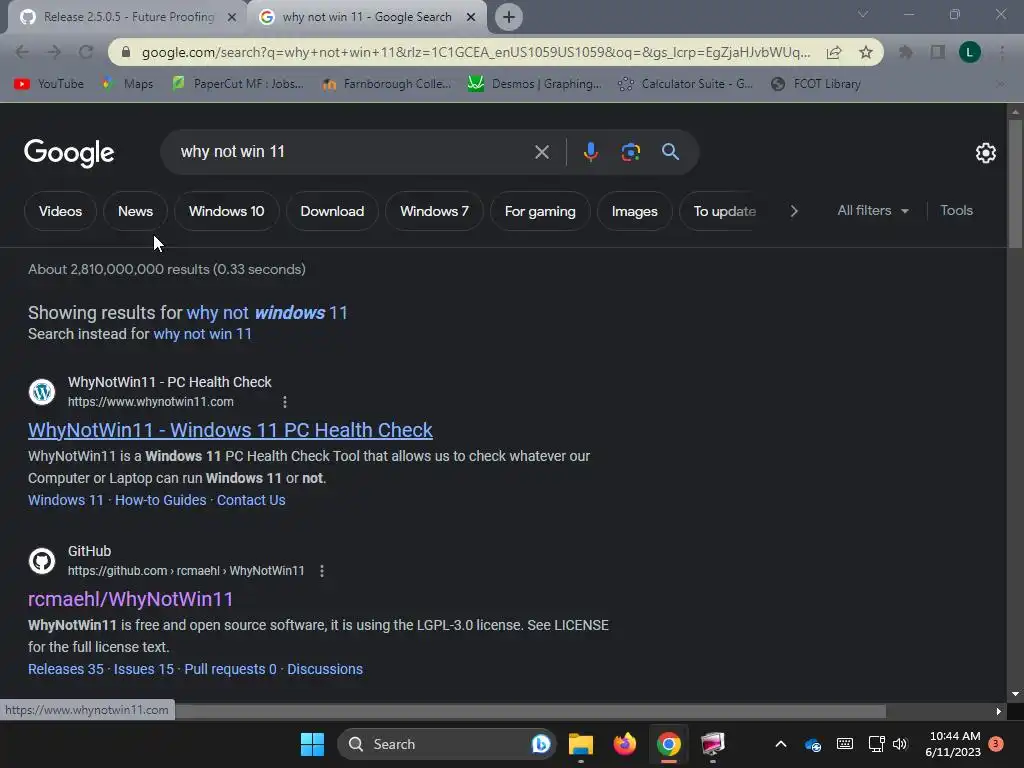
Task: Select the Windows 7 filter chip
Action: point(434,211)
